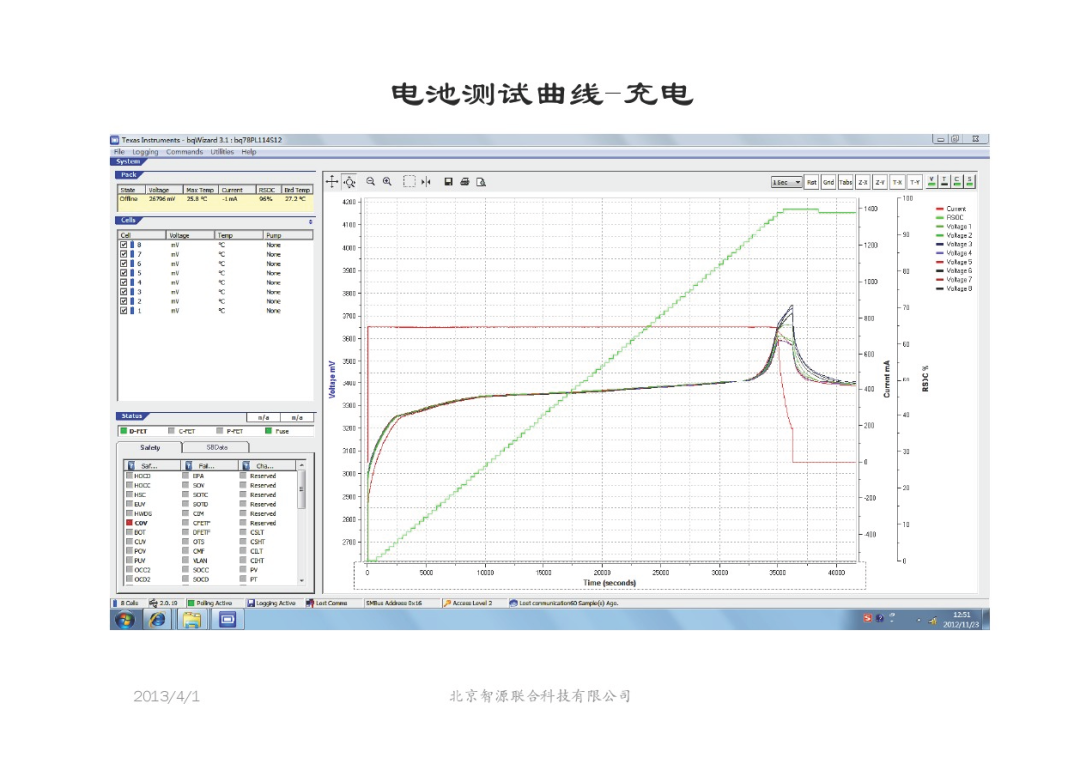Viewport: 1080px width, 764px height.
Task: Click the Rst button in chart toolbar
Action: click(812, 182)
